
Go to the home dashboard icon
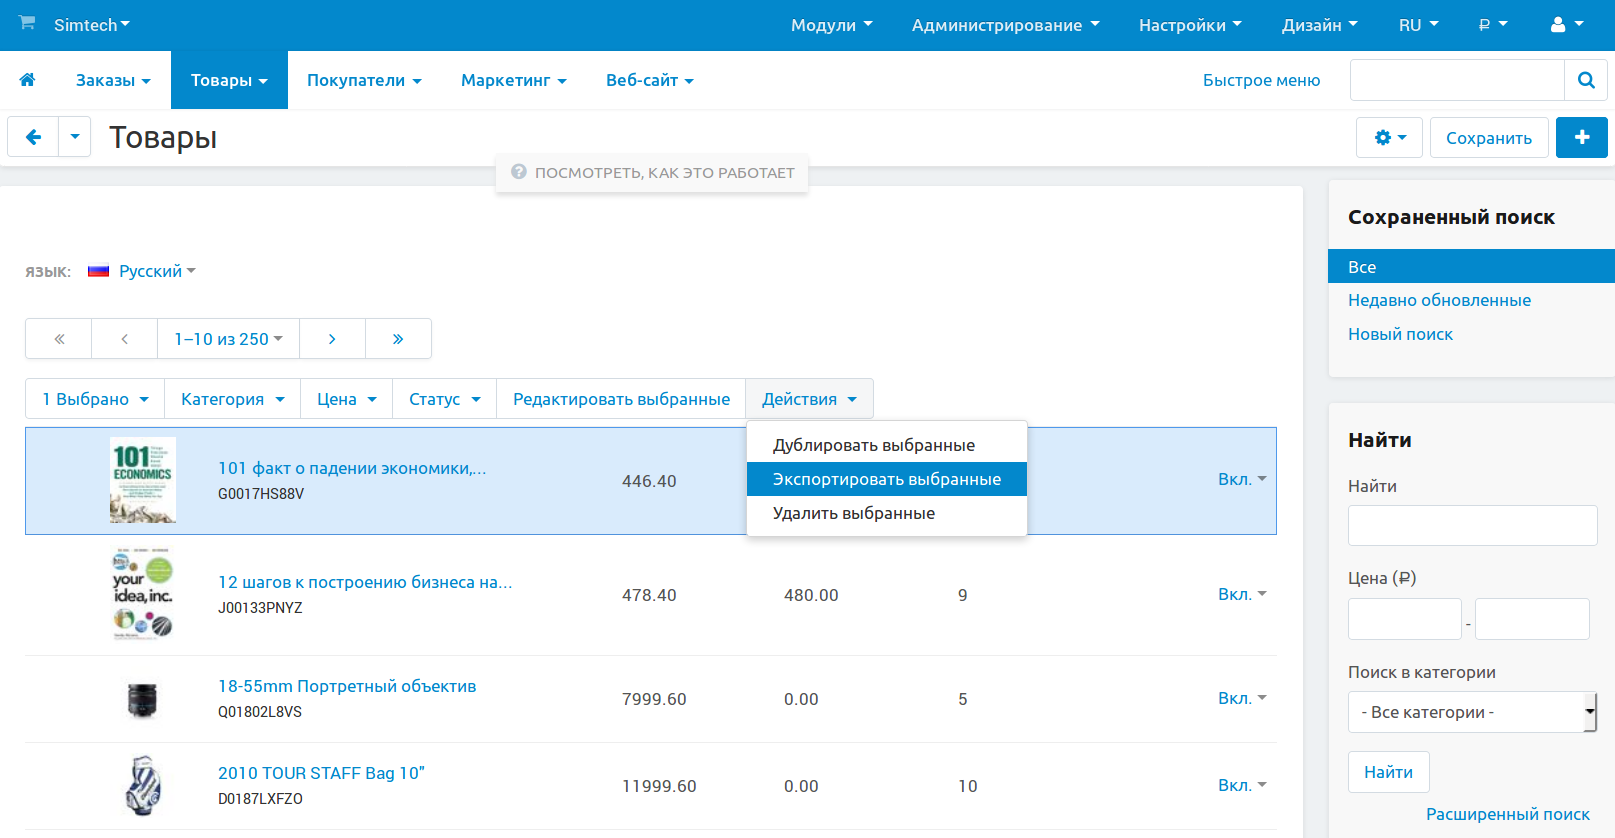tap(27, 80)
